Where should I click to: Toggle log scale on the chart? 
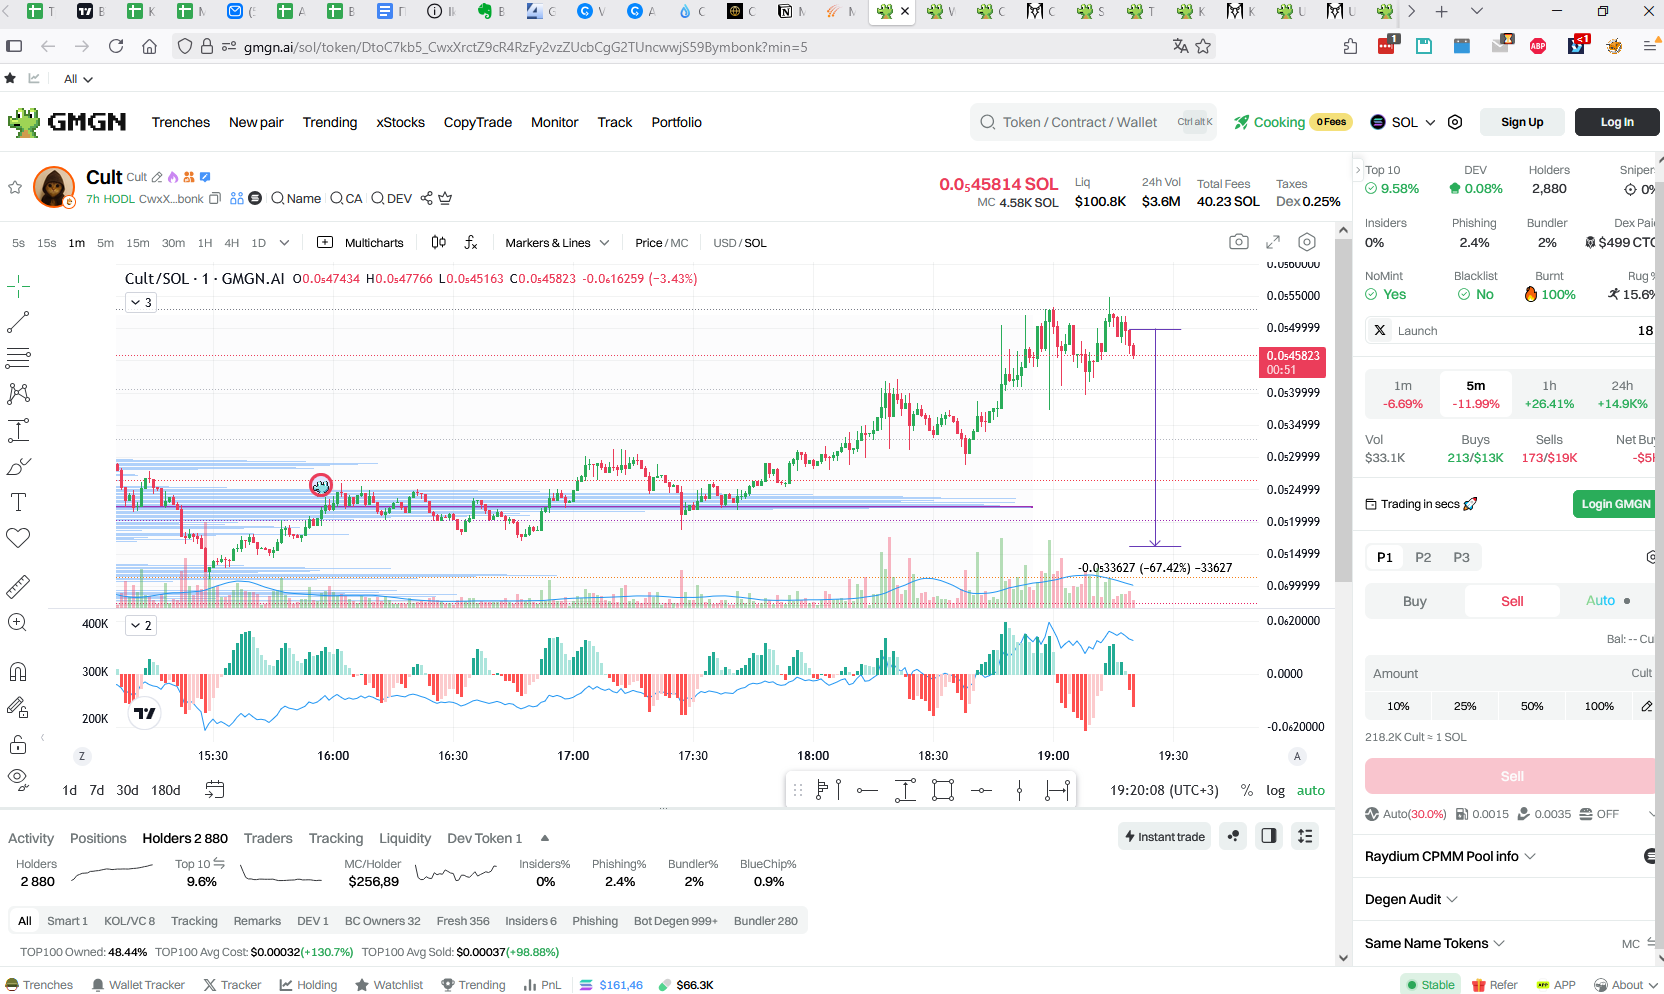(x=1275, y=790)
